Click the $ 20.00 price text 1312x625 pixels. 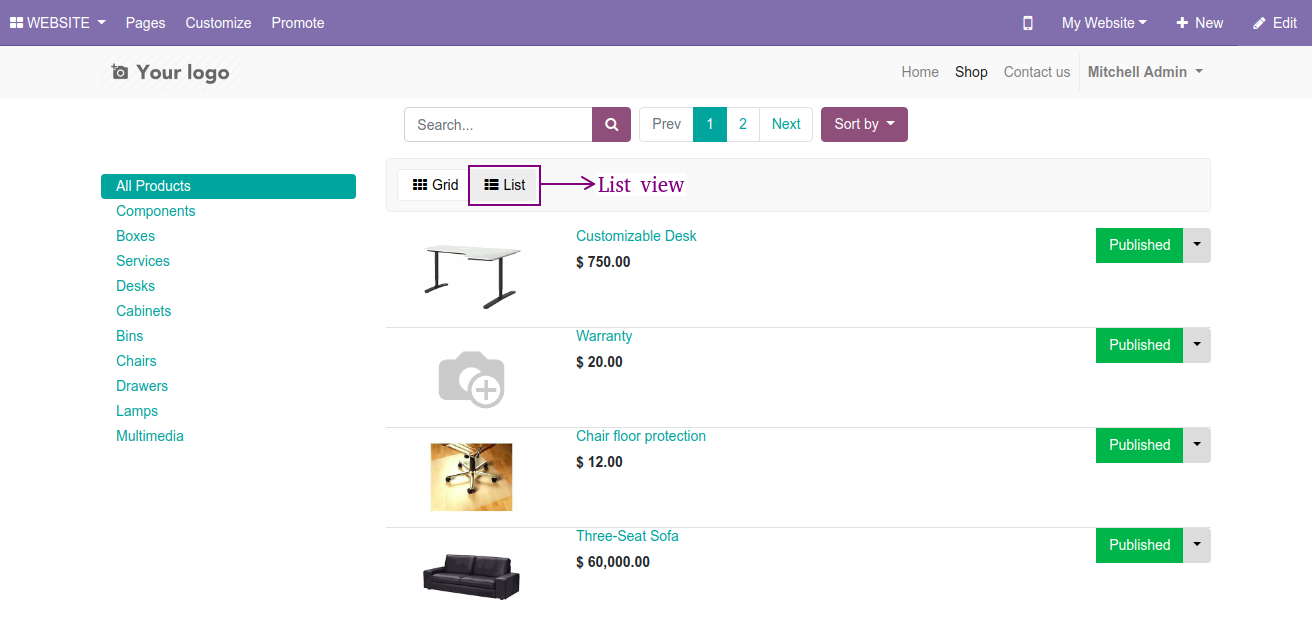(x=599, y=362)
